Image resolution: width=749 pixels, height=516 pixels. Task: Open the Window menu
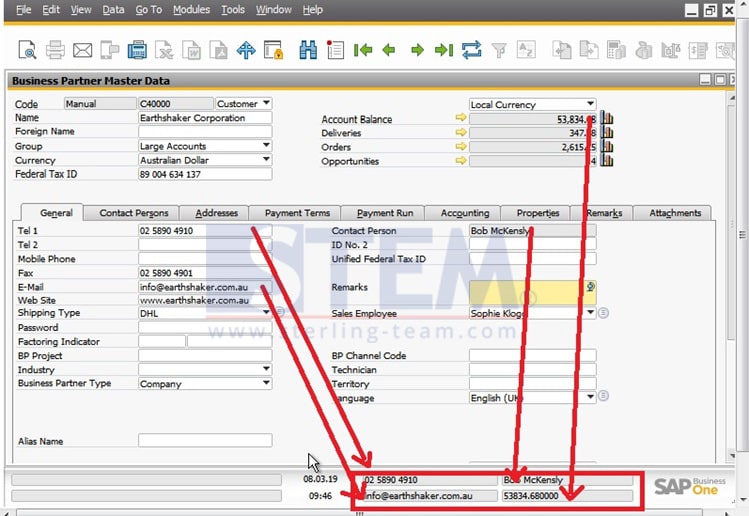273,10
